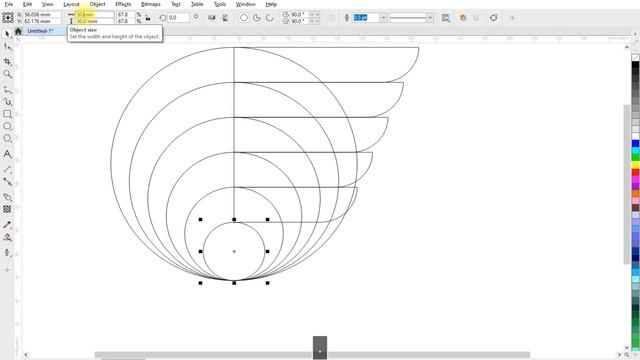Click the change direction arc icon
The width and height of the screenshot is (640, 360).
tap(331, 18)
